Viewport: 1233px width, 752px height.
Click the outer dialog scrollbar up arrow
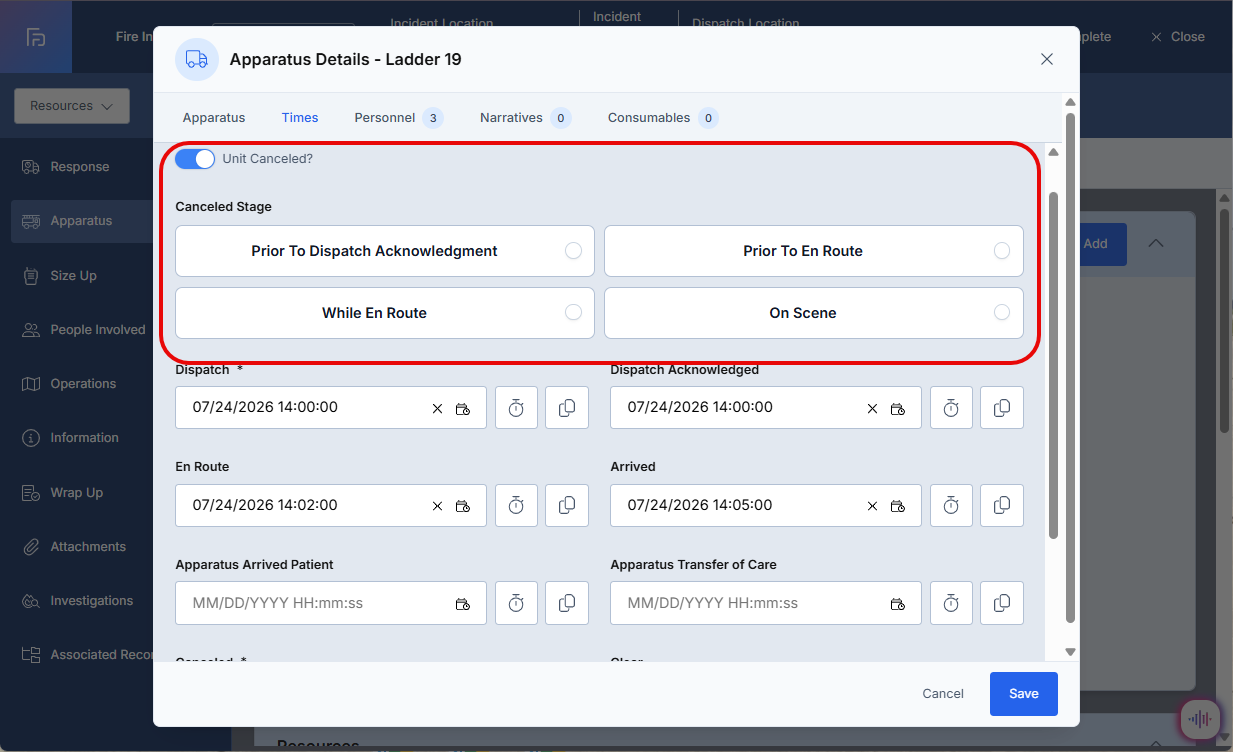[x=1070, y=102]
